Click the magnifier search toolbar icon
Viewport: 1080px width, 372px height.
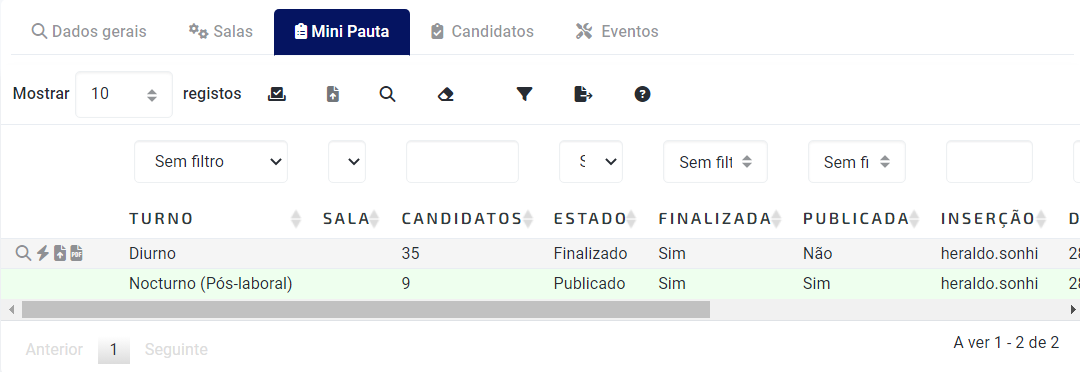388,94
